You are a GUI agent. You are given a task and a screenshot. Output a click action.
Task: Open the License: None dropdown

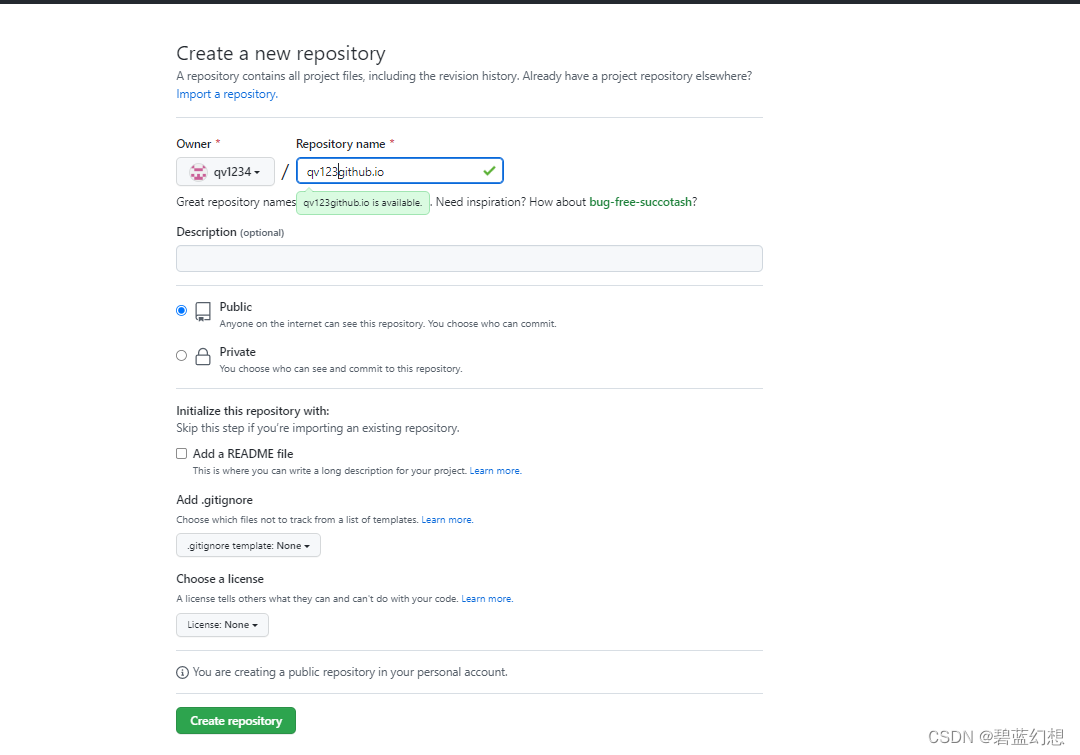(222, 624)
